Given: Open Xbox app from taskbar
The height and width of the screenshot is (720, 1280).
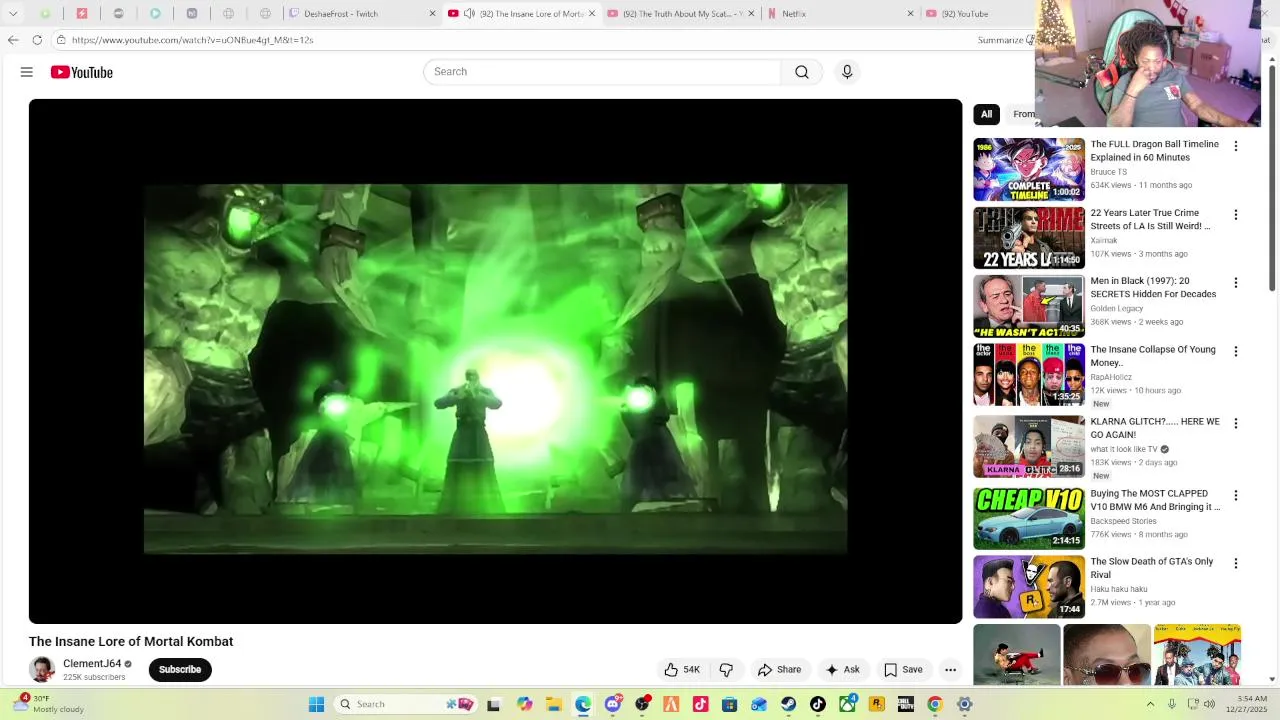Looking at the screenshot, I should [847, 704].
